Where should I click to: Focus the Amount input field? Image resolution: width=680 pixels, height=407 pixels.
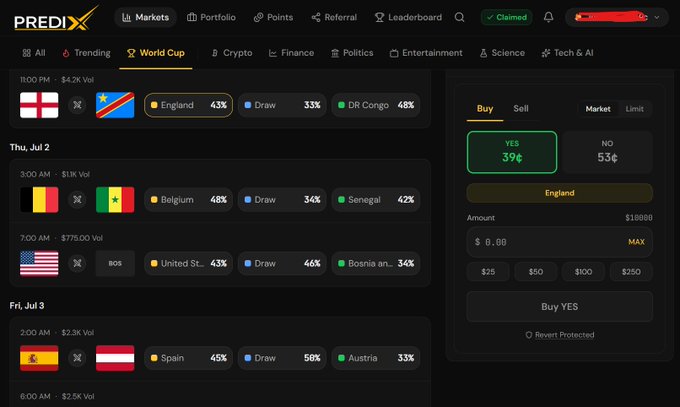click(x=559, y=242)
